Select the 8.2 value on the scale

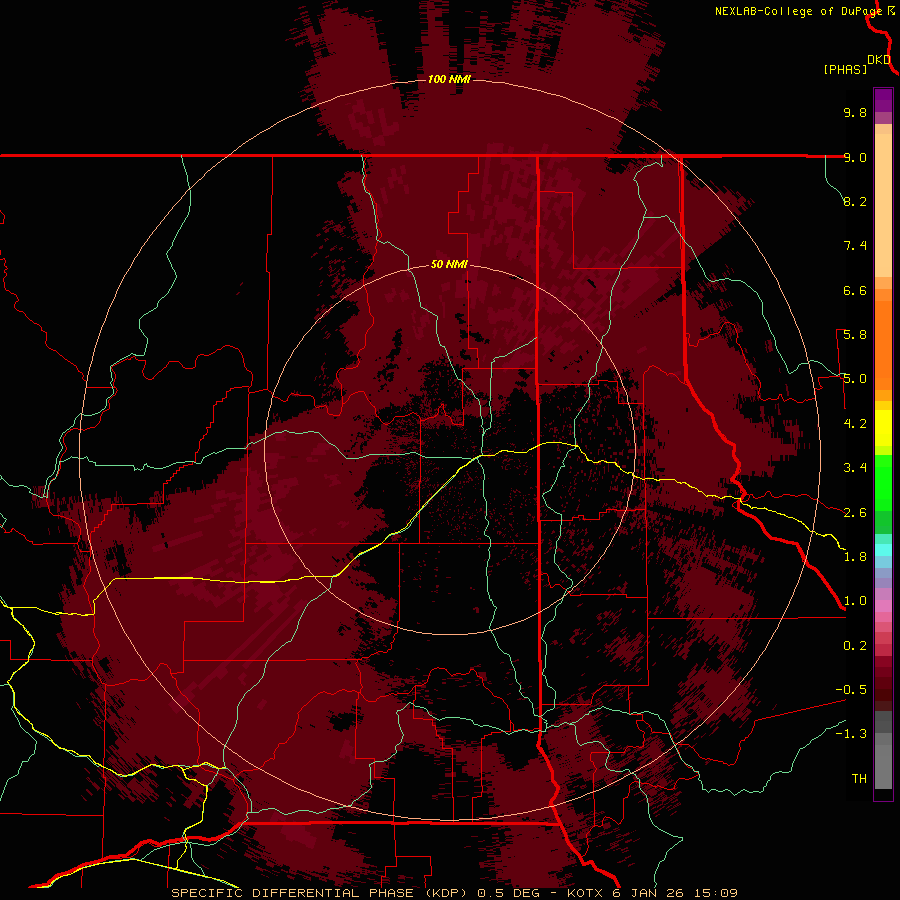855,201
